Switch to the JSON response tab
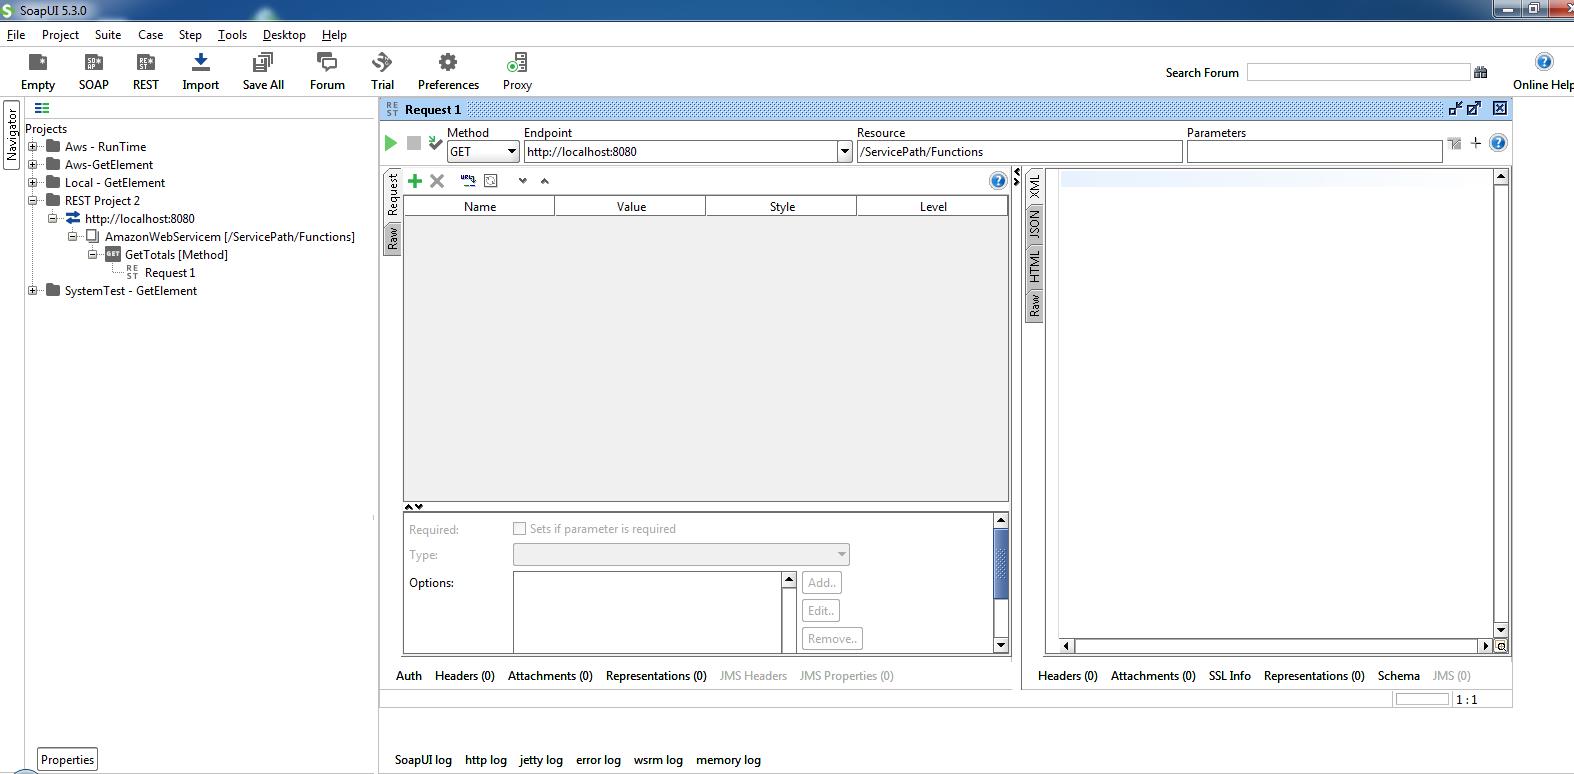Viewport: 1574px width, 774px height. (1034, 223)
